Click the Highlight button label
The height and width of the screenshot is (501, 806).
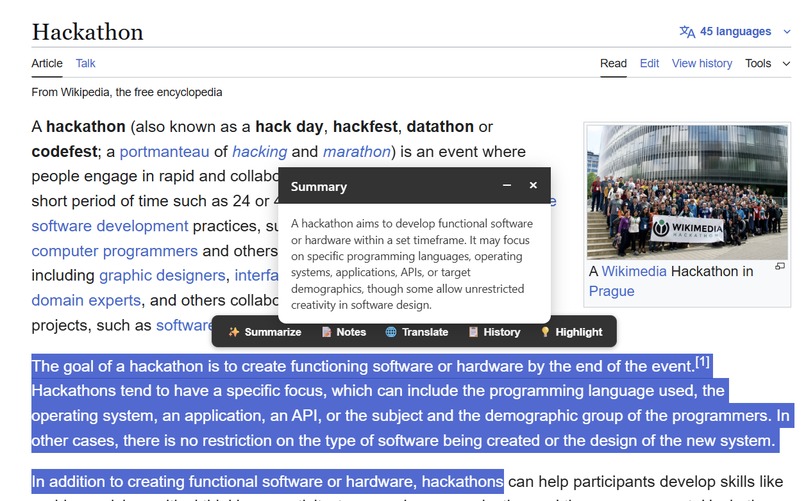tap(579, 332)
